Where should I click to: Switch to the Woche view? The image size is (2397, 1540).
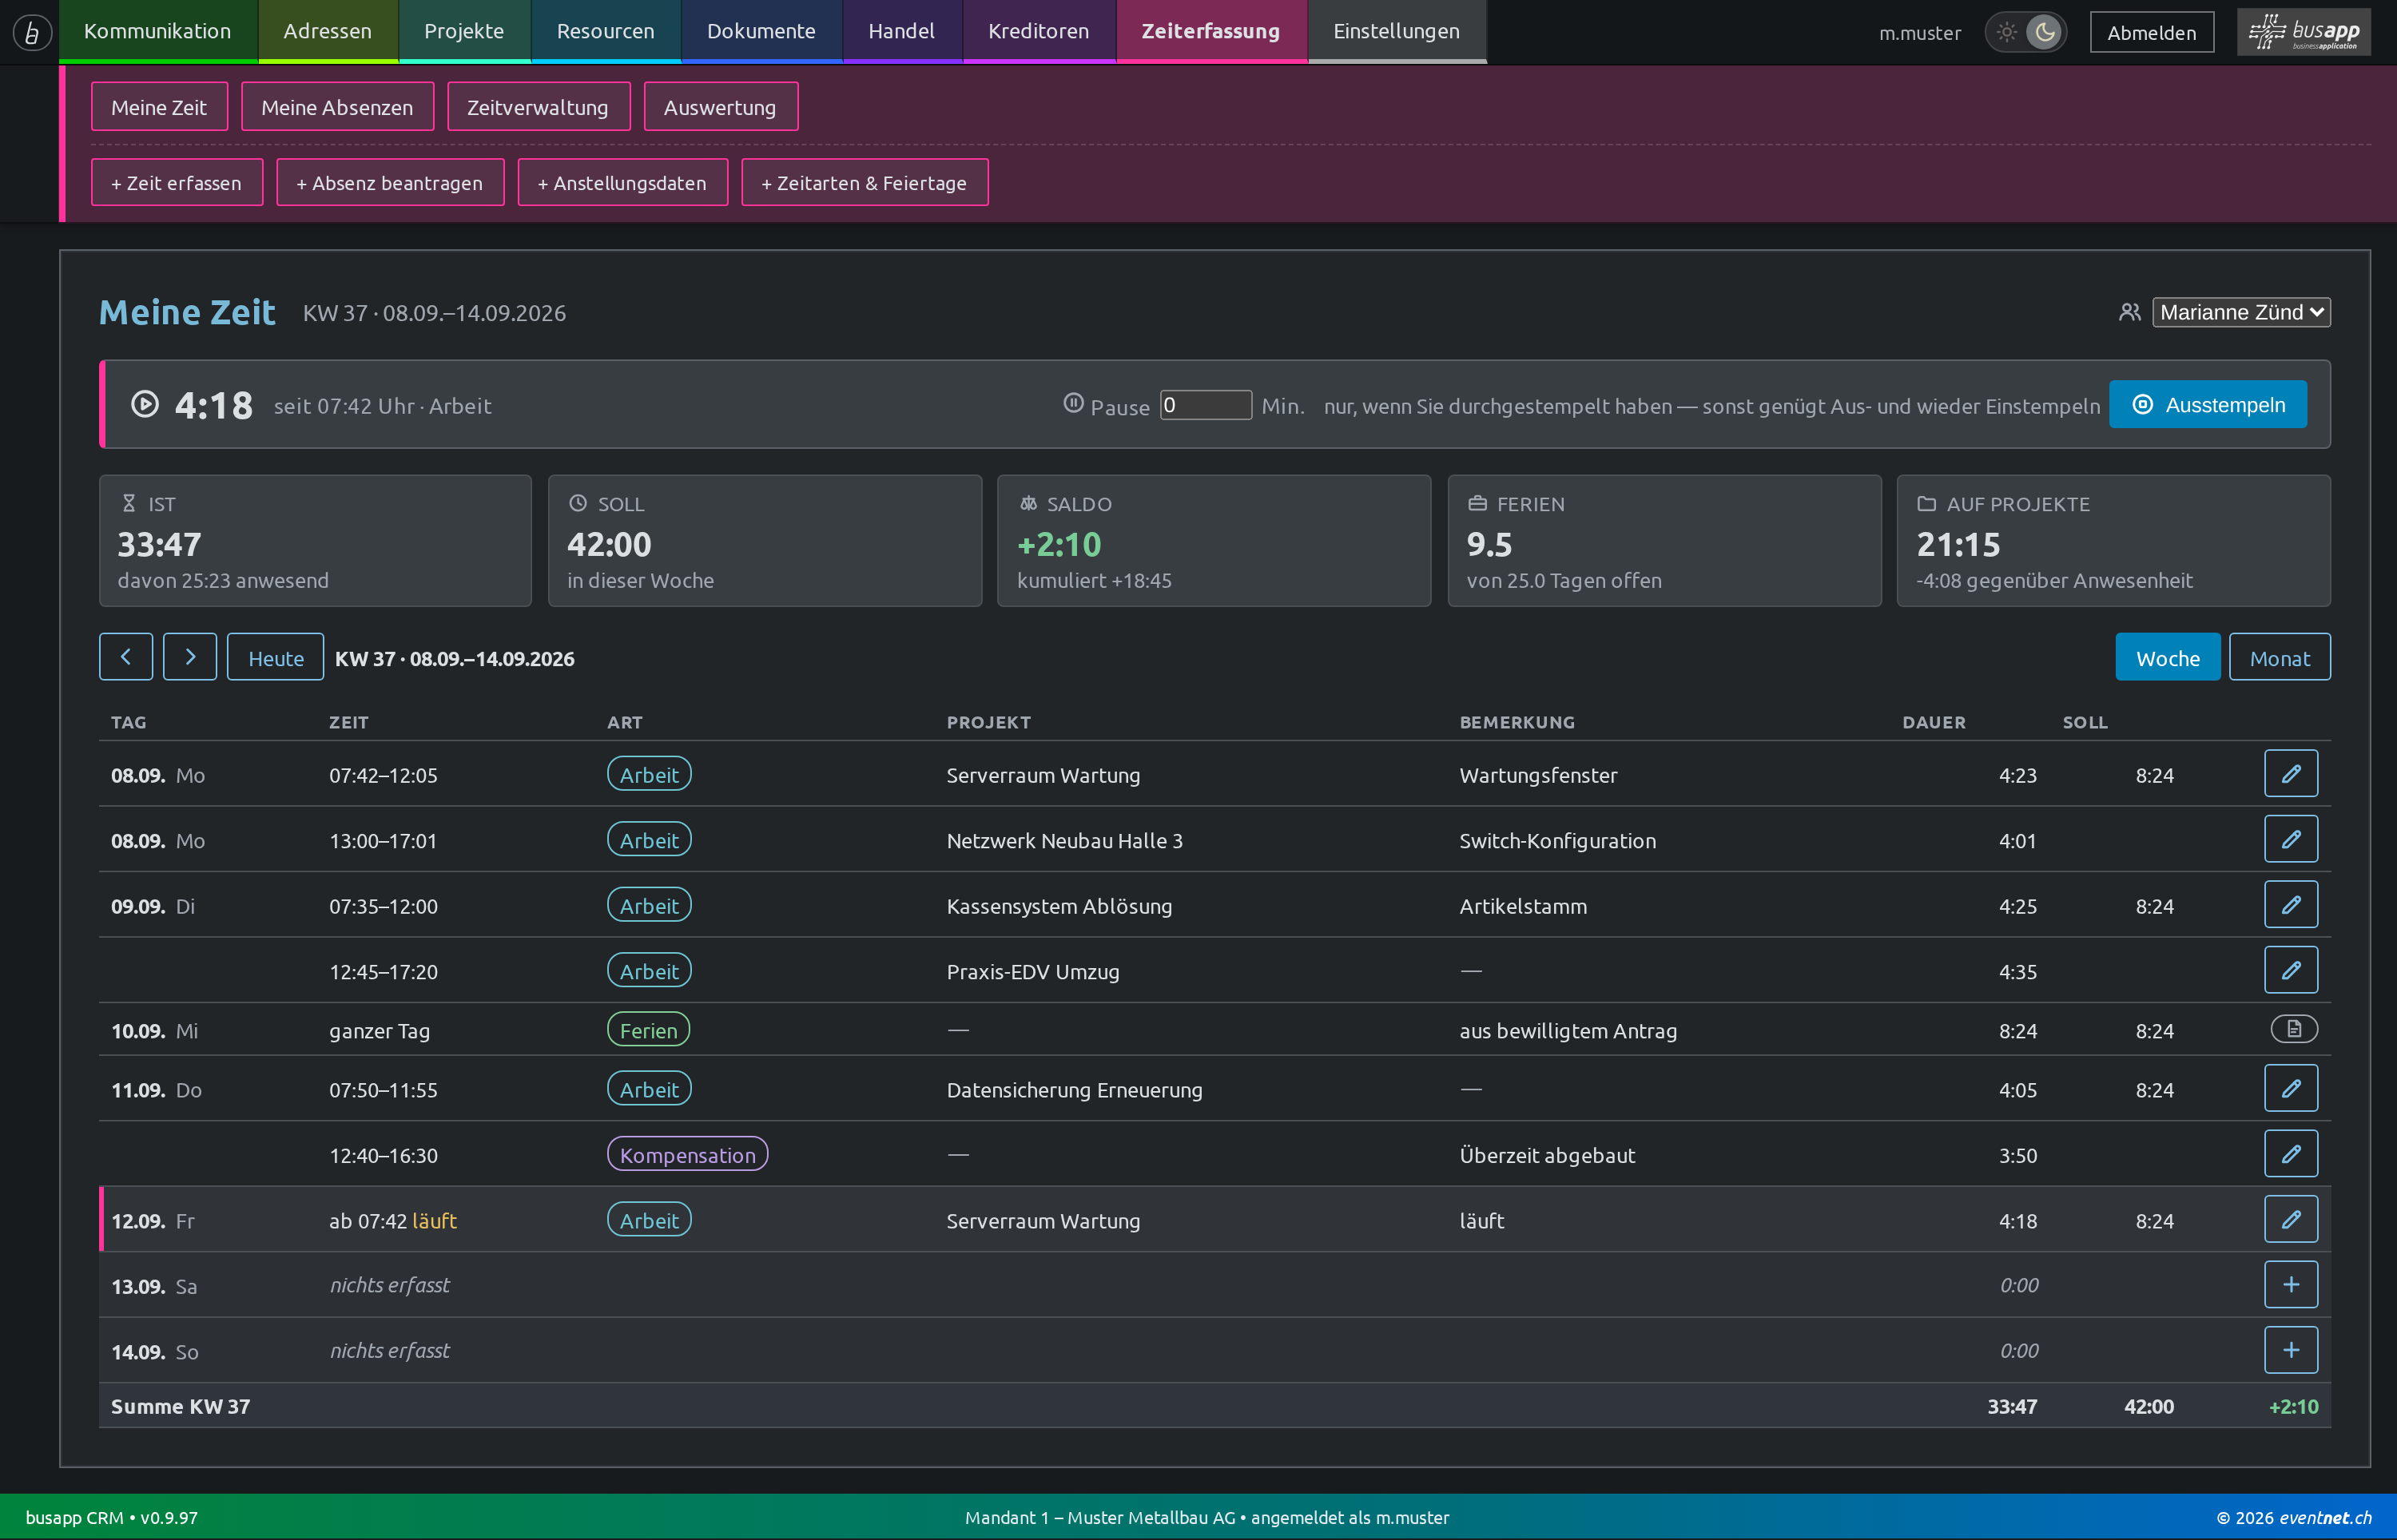(2167, 657)
